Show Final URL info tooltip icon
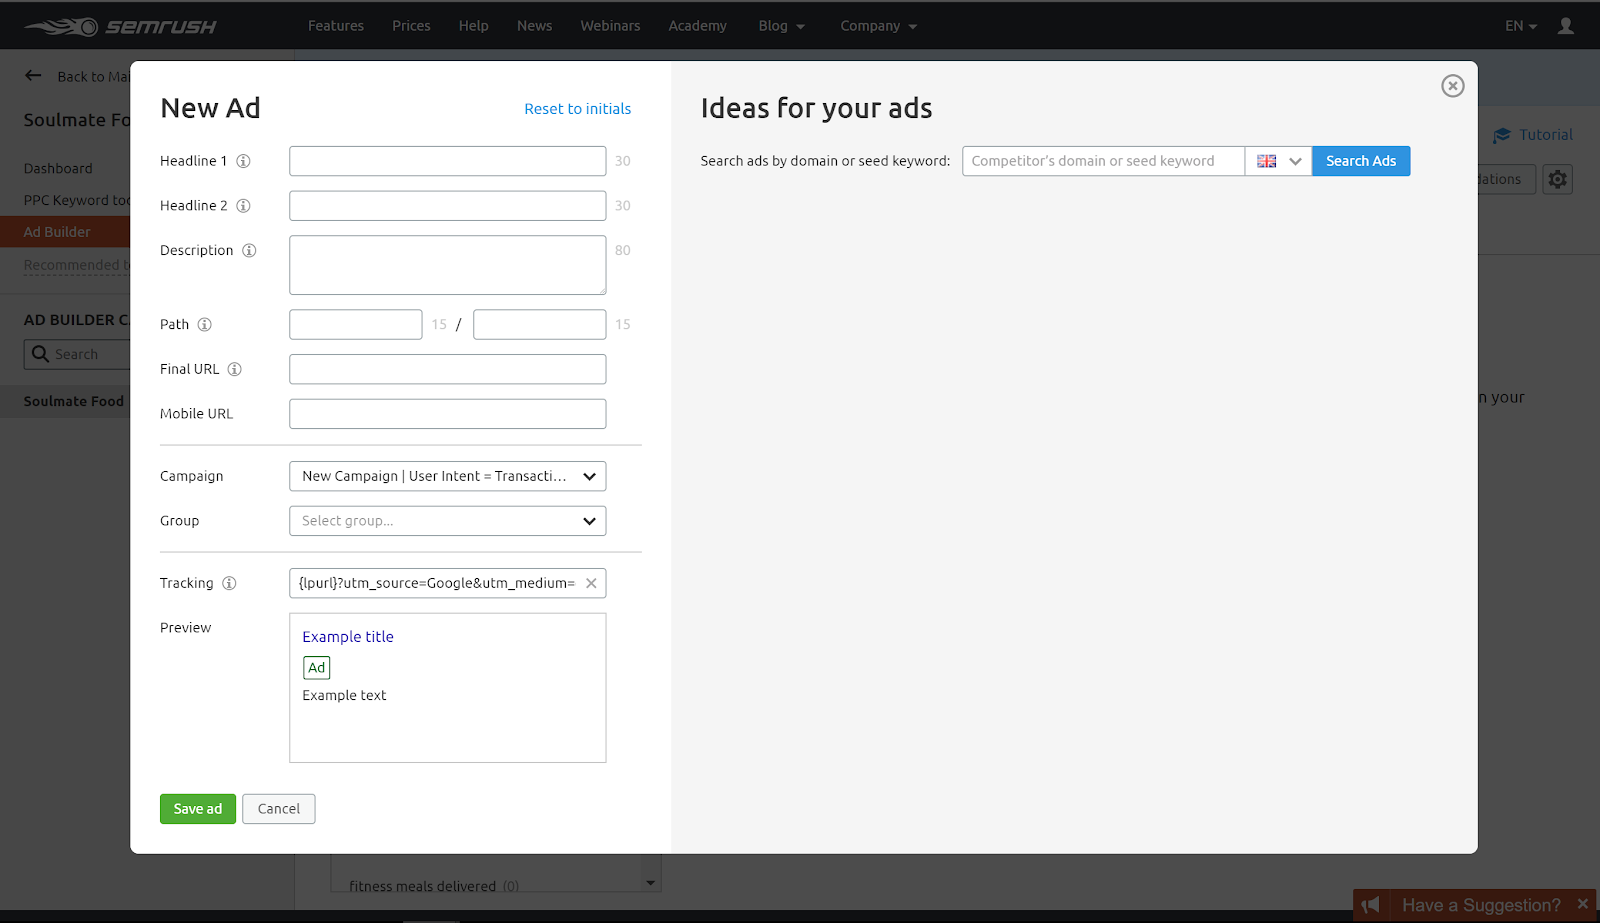Screen dimensions: 1600x923 234,369
